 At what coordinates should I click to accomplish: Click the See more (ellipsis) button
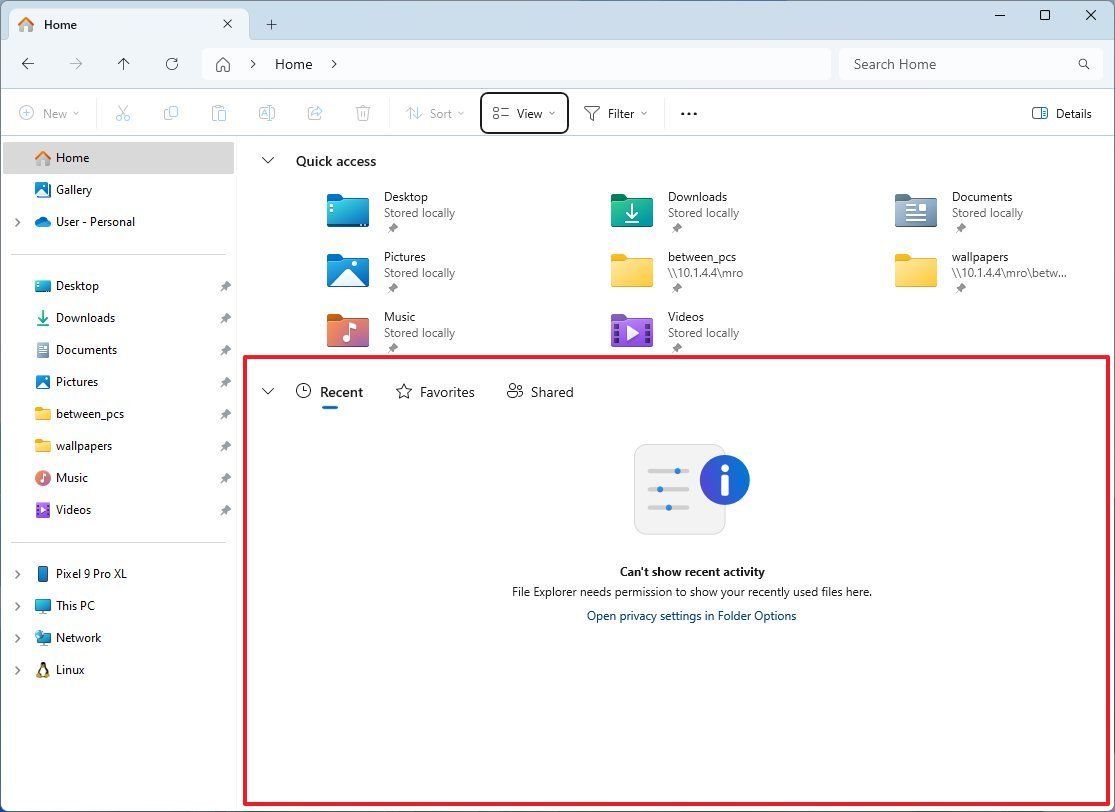(688, 113)
